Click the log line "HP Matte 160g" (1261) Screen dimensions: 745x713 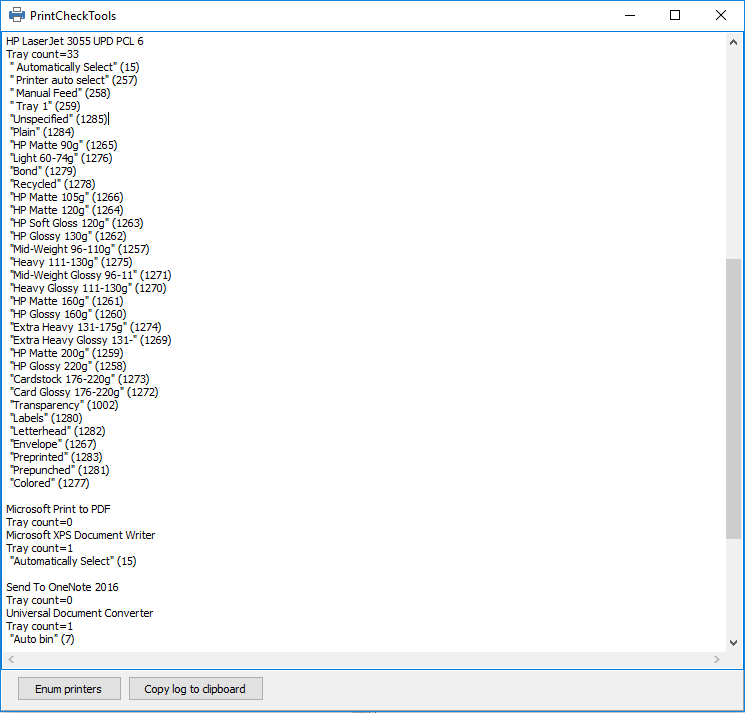(x=67, y=301)
